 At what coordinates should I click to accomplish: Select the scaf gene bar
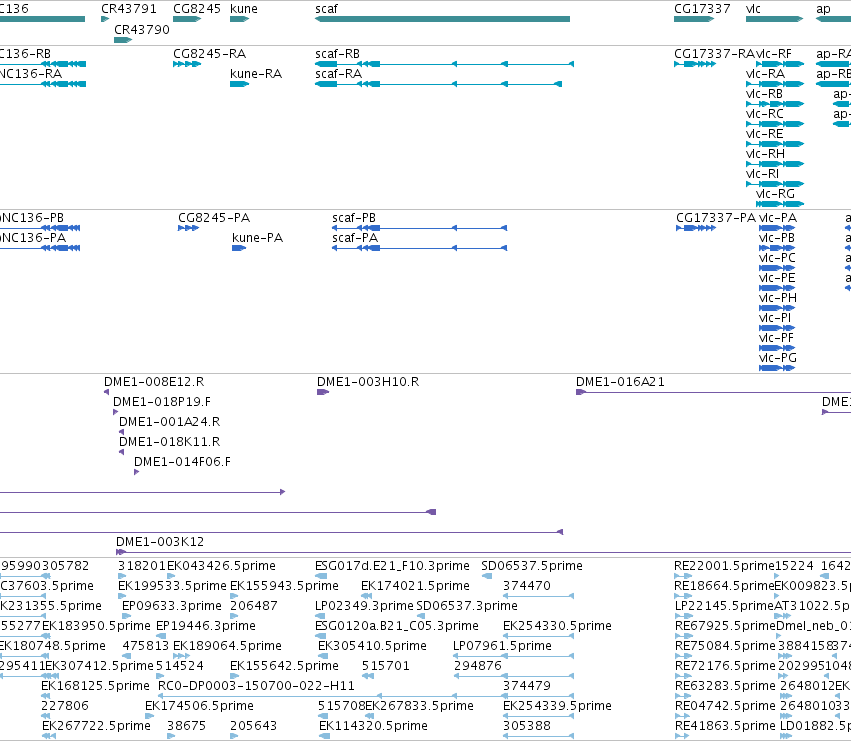[x=442, y=19]
